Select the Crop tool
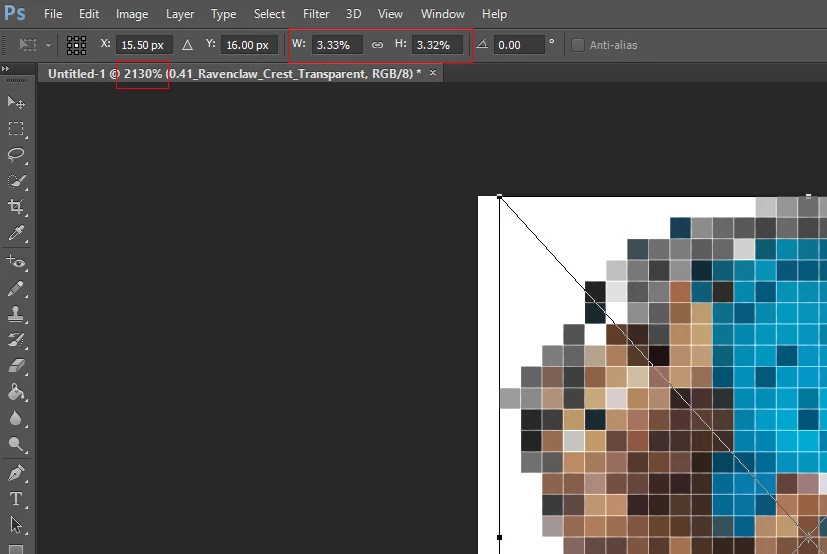Screen dimensions: 827x554 click(16, 206)
